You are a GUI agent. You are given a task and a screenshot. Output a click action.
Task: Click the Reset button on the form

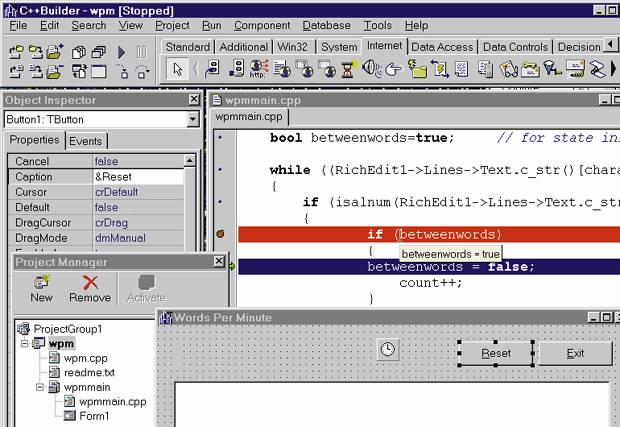click(x=496, y=353)
